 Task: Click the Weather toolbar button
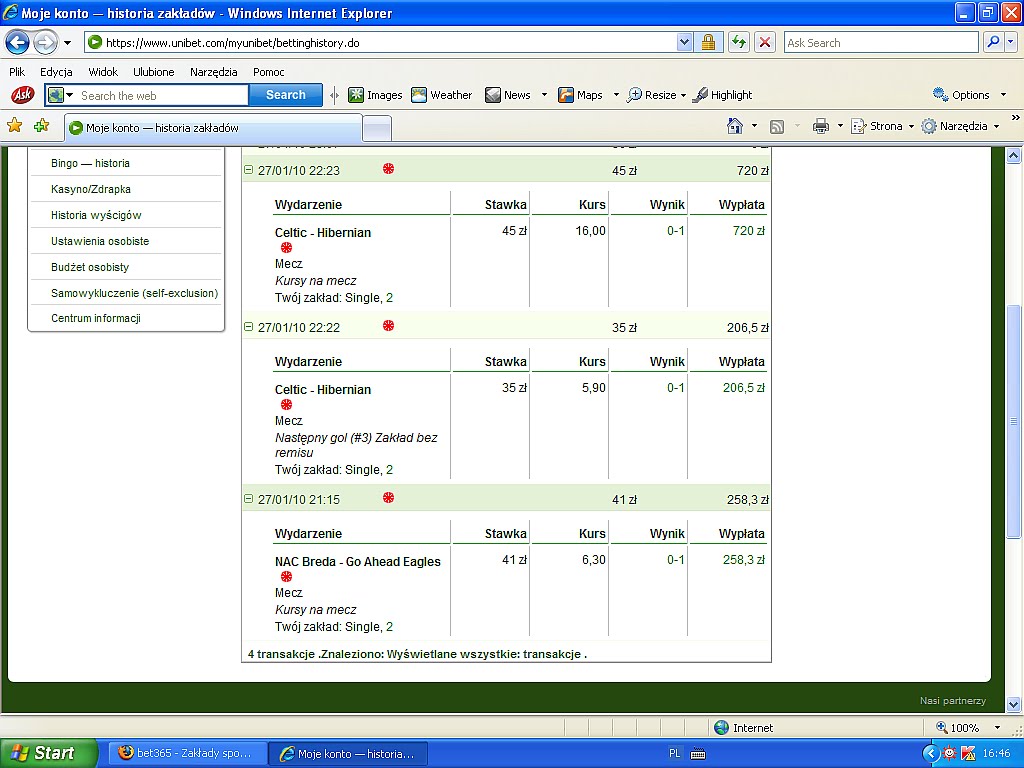(441, 95)
